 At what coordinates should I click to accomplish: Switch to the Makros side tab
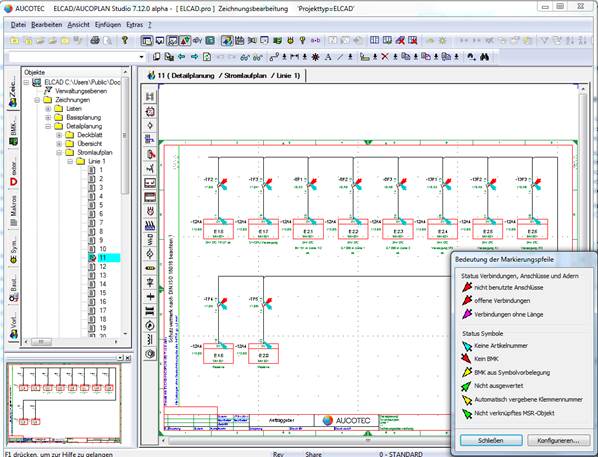pyautogui.click(x=13, y=211)
